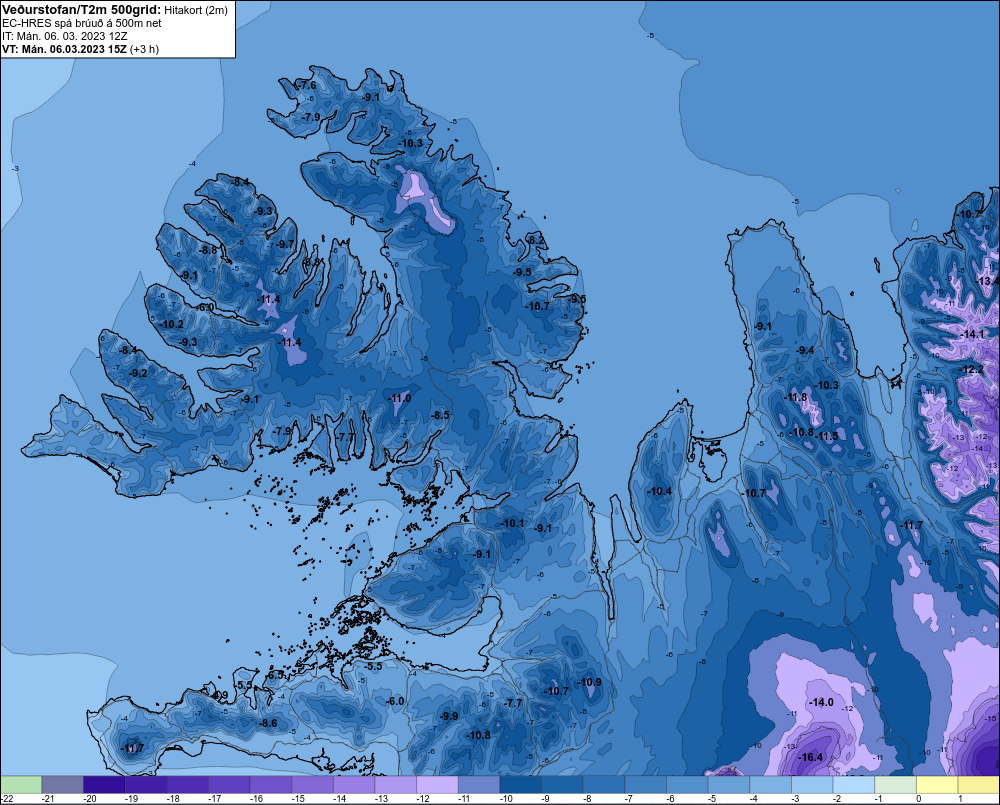Image resolution: width=1000 pixels, height=805 pixels.
Task: Click the light green -22 legend color swatch
Action: (x=21, y=784)
